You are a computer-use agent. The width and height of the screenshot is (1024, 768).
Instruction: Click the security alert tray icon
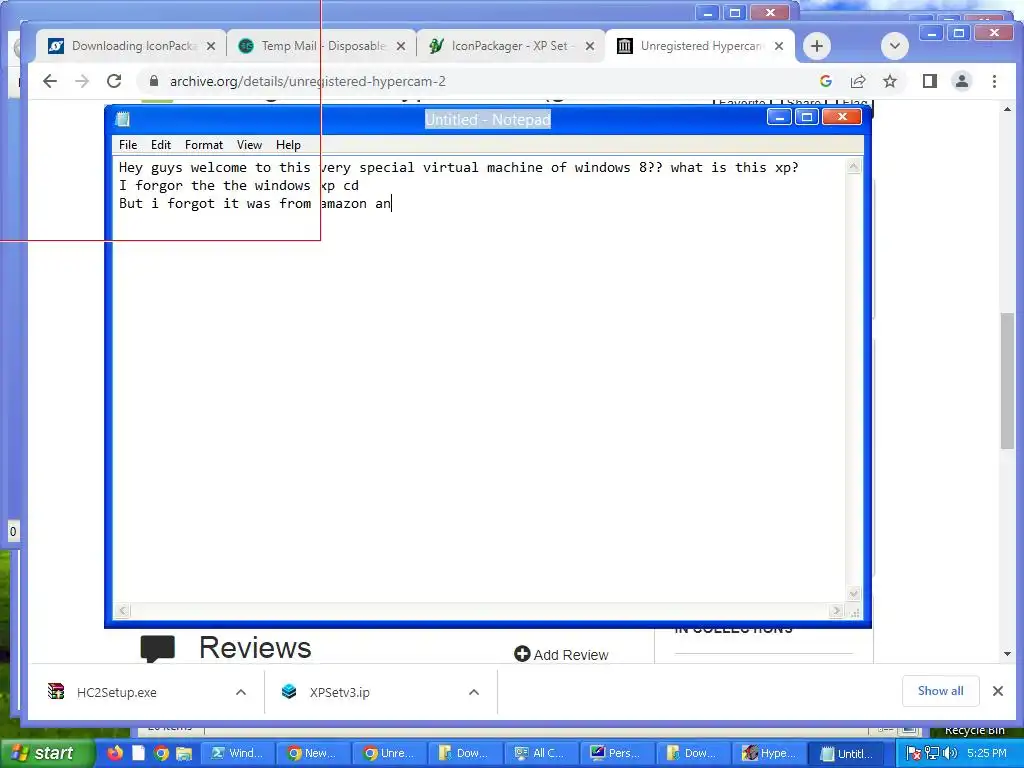[914, 753]
